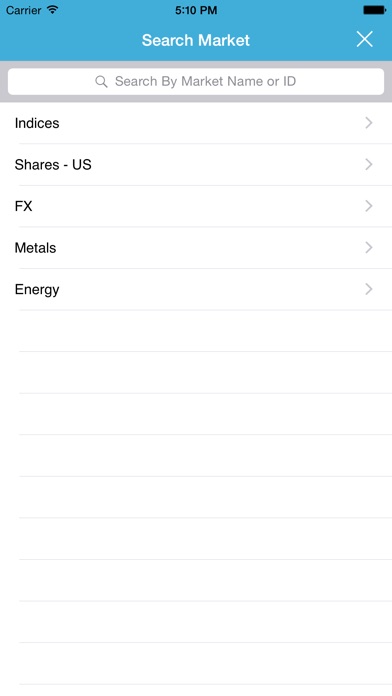Tap the chevron beside Metals
The height and width of the screenshot is (696, 392).
point(368,248)
